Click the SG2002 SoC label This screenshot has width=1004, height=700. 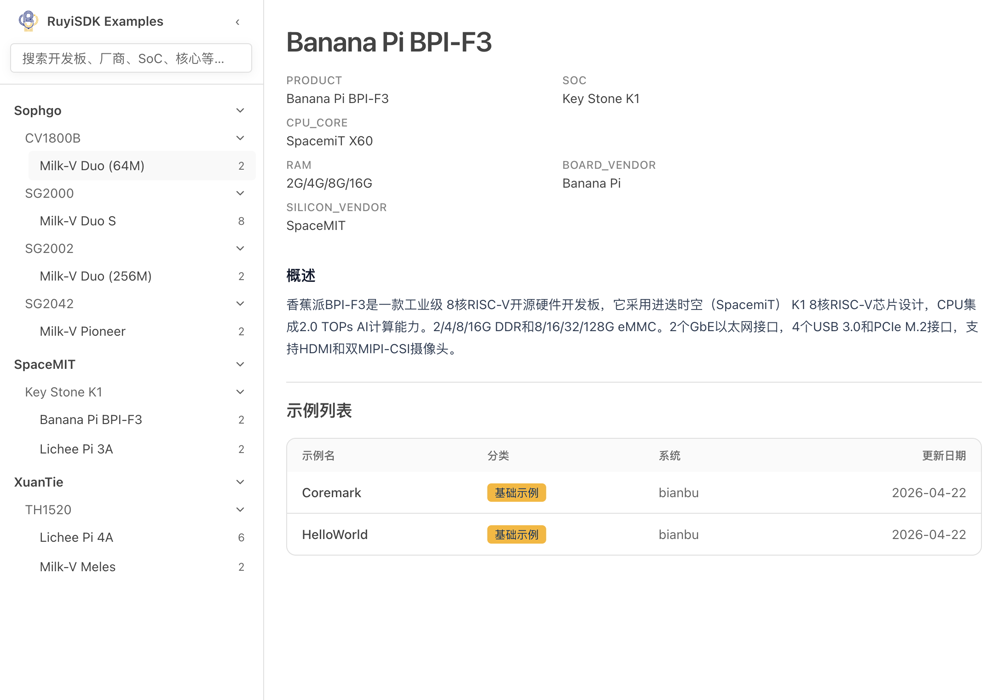(x=49, y=248)
